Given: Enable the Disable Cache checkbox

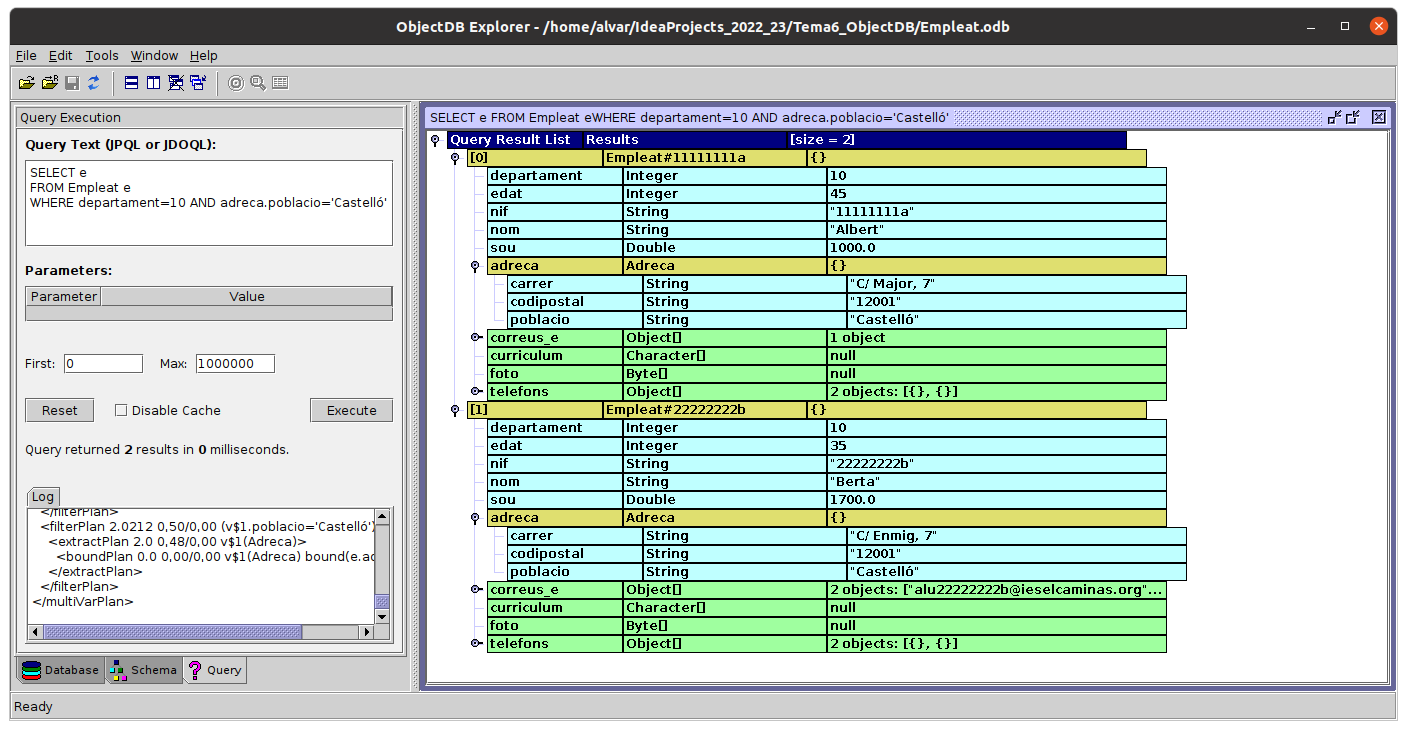Looking at the screenshot, I should click(121, 410).
